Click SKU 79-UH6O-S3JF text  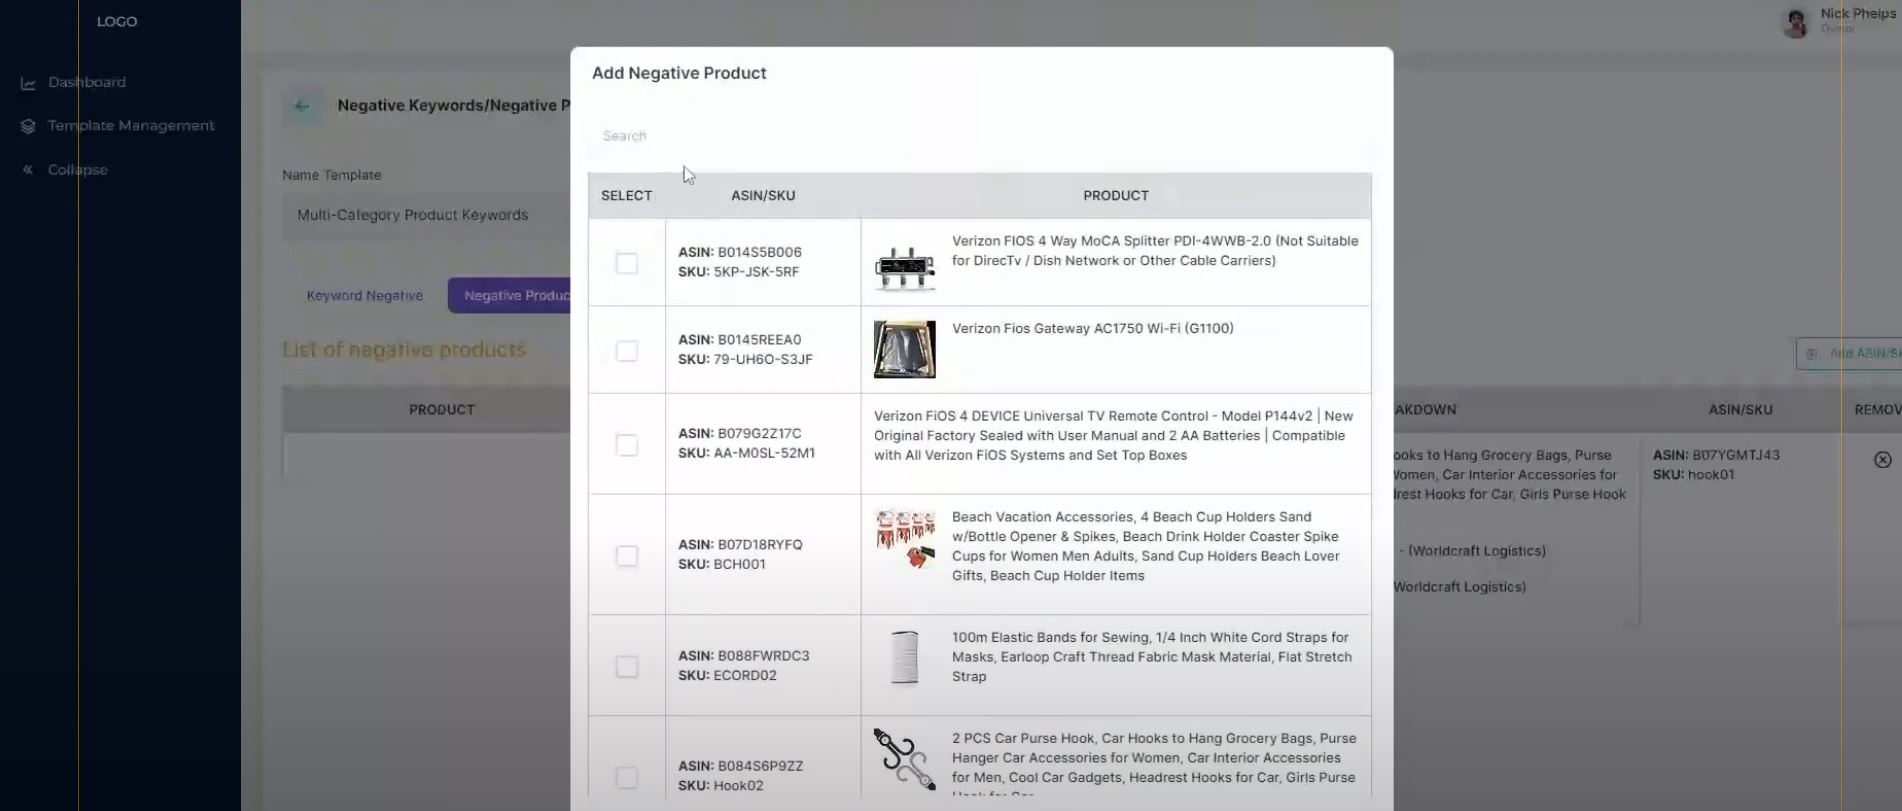(745, 359)
